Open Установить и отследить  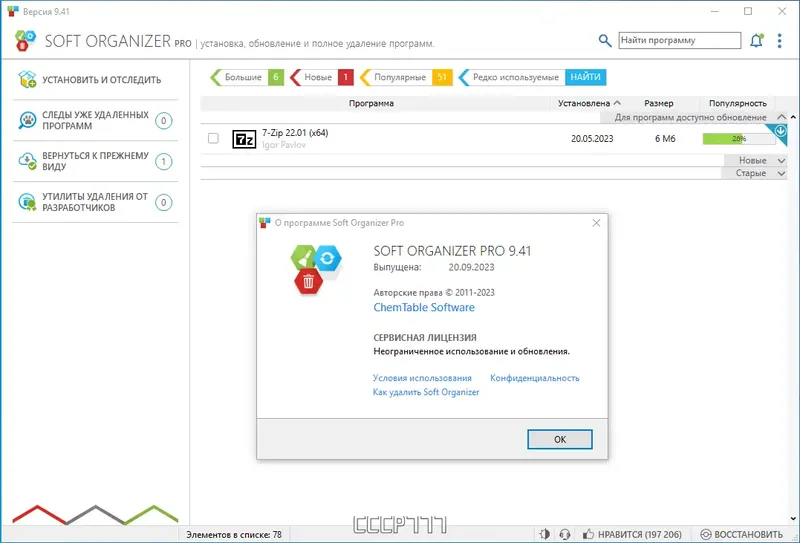tap(95, 80)
